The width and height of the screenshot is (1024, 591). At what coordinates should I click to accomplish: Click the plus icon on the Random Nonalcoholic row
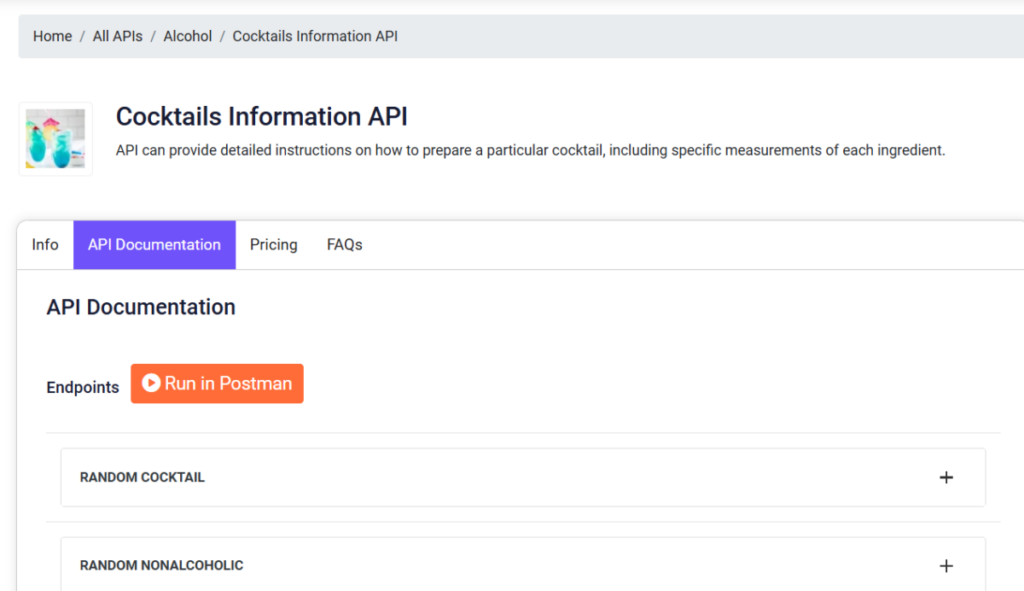click(x=946, y=566)
